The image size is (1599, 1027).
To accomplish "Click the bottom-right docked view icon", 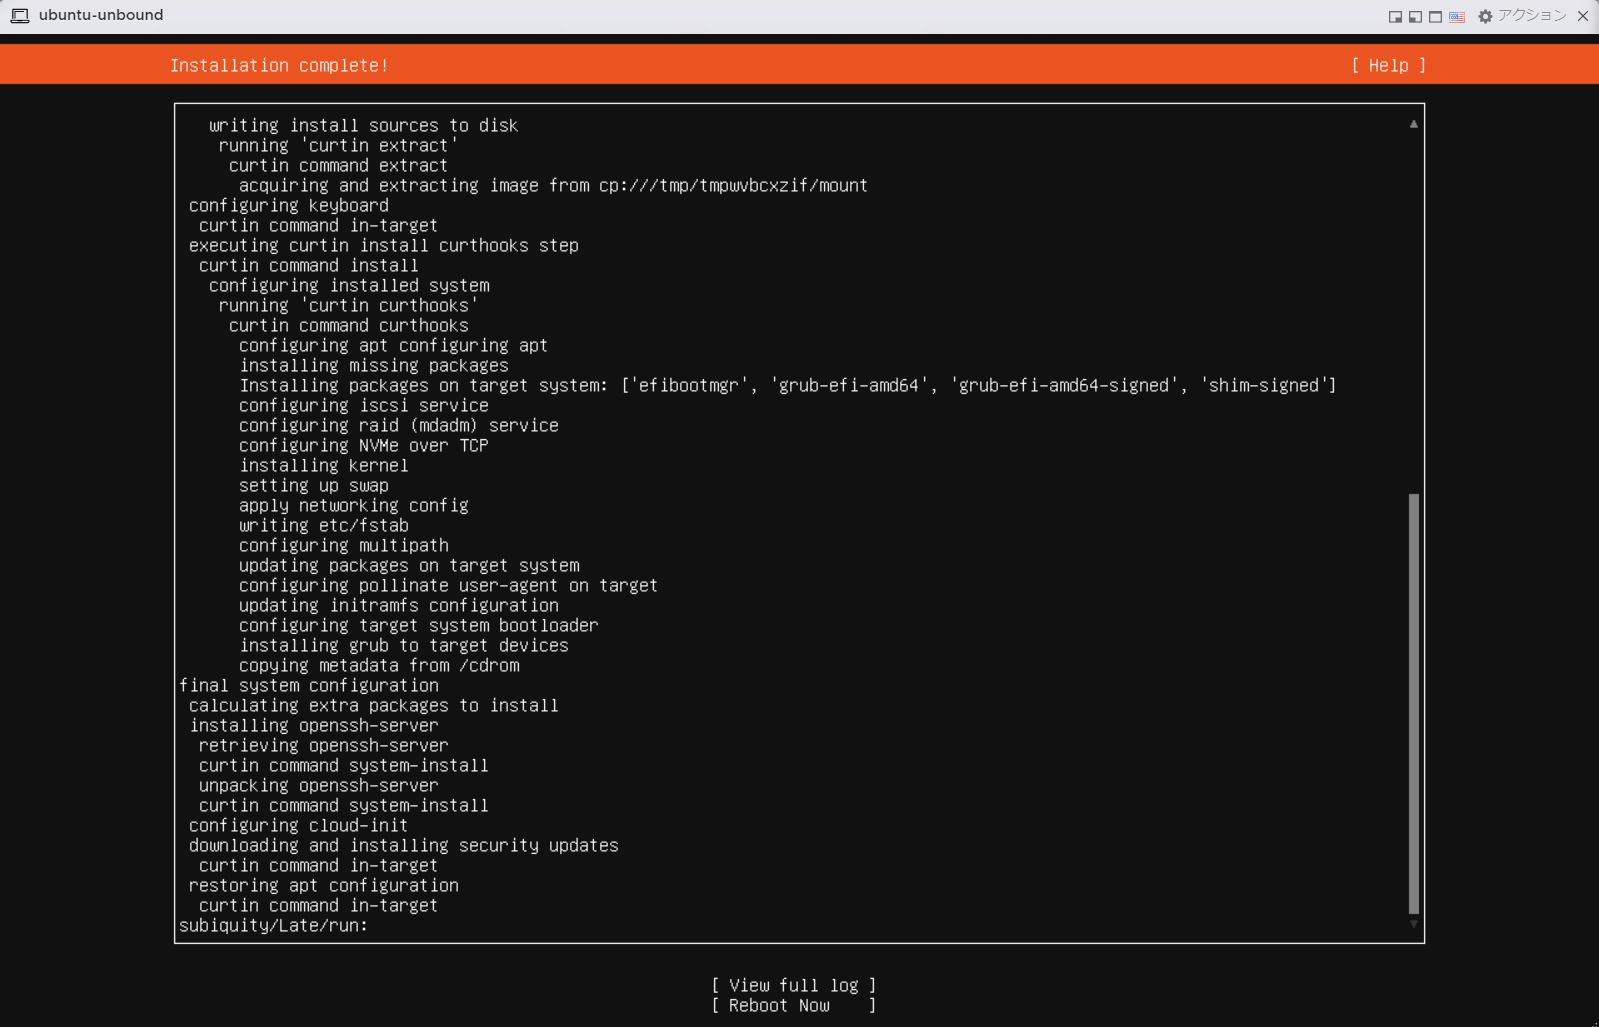I will tap(1395, 16).
